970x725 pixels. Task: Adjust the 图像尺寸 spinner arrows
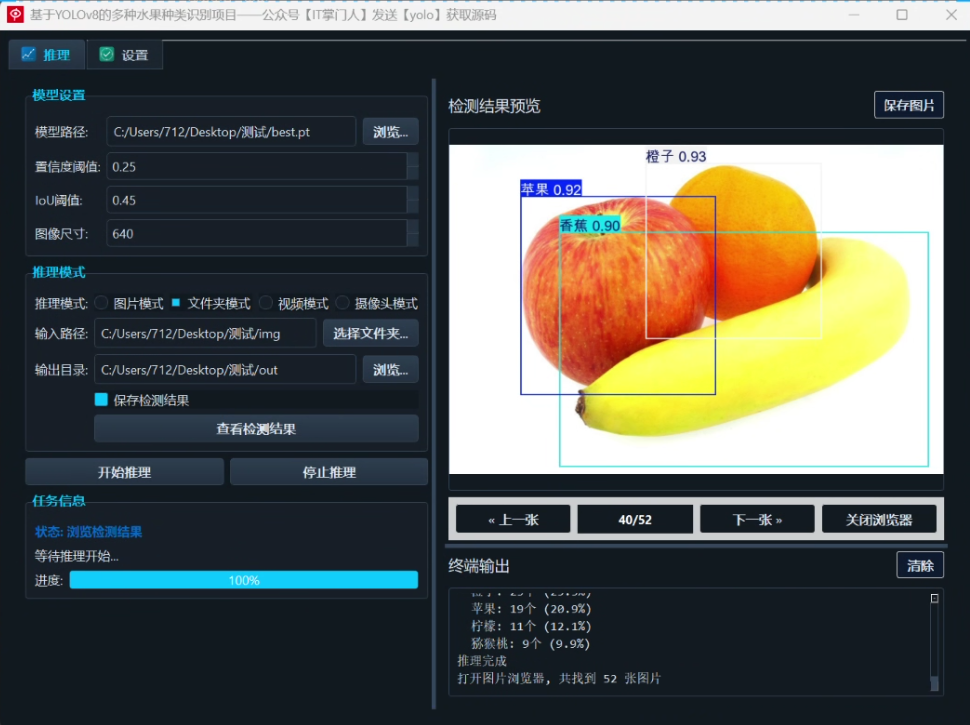(413, 233)
